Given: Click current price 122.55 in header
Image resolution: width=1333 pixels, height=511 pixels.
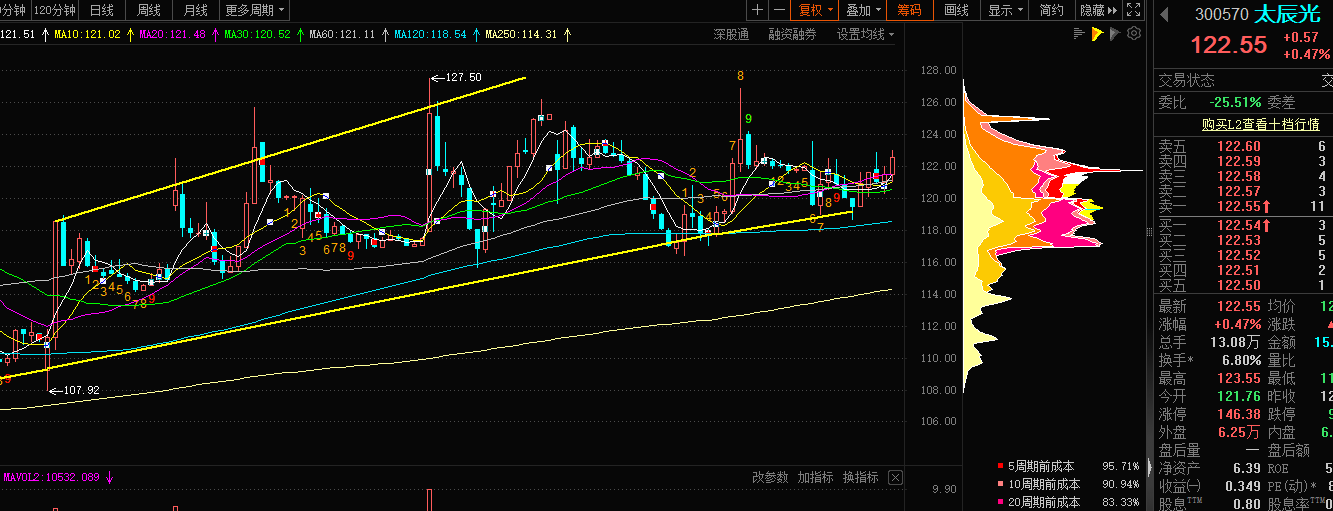Looking at the screenshot, I should [x=1228, y=45].
